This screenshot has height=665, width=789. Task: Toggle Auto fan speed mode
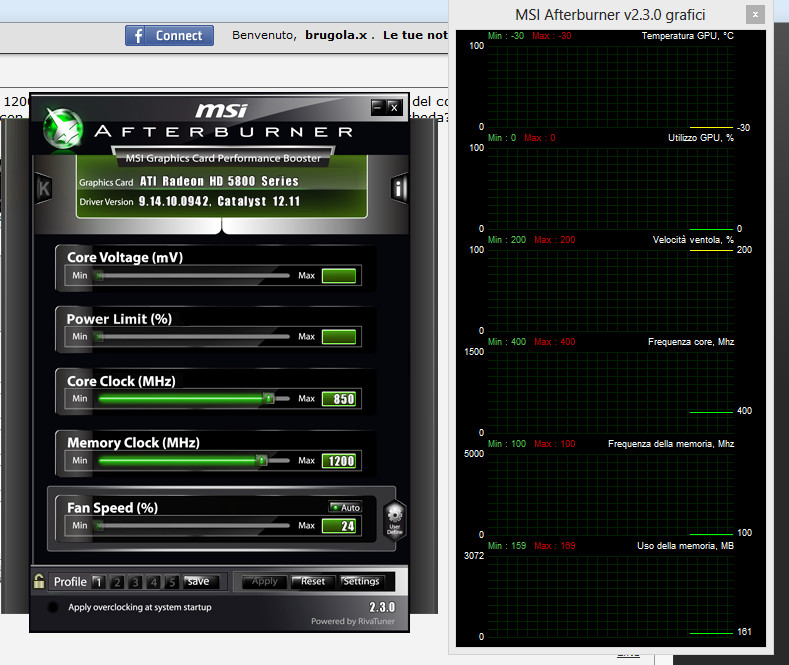(x=345, y=507)
